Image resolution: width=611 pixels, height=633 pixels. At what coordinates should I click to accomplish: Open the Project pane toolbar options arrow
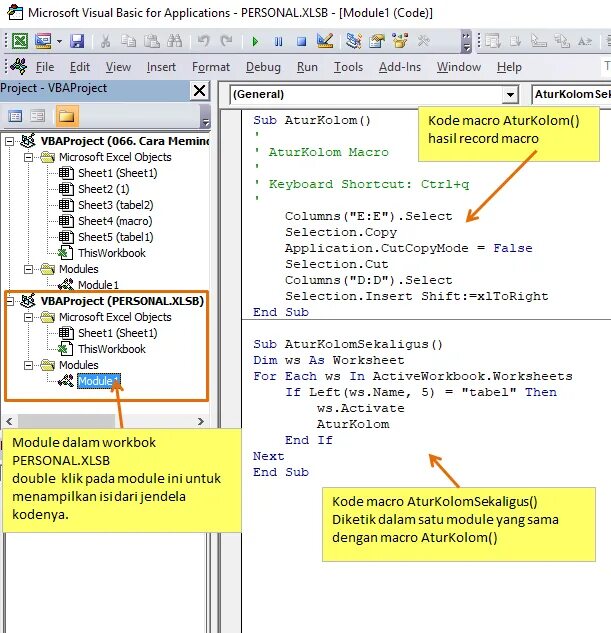click(205, 117)
